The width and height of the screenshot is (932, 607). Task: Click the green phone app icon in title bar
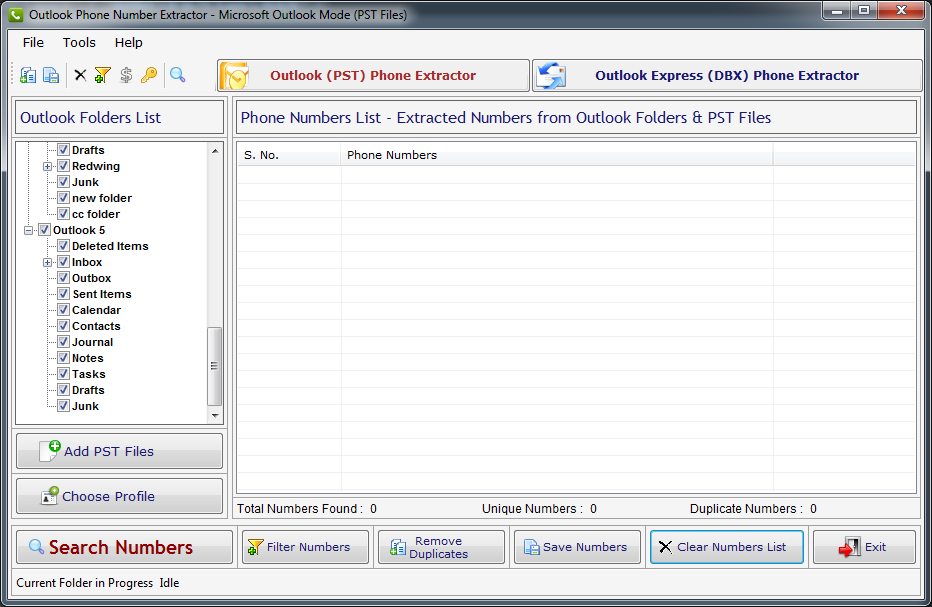tap(16, 14)
